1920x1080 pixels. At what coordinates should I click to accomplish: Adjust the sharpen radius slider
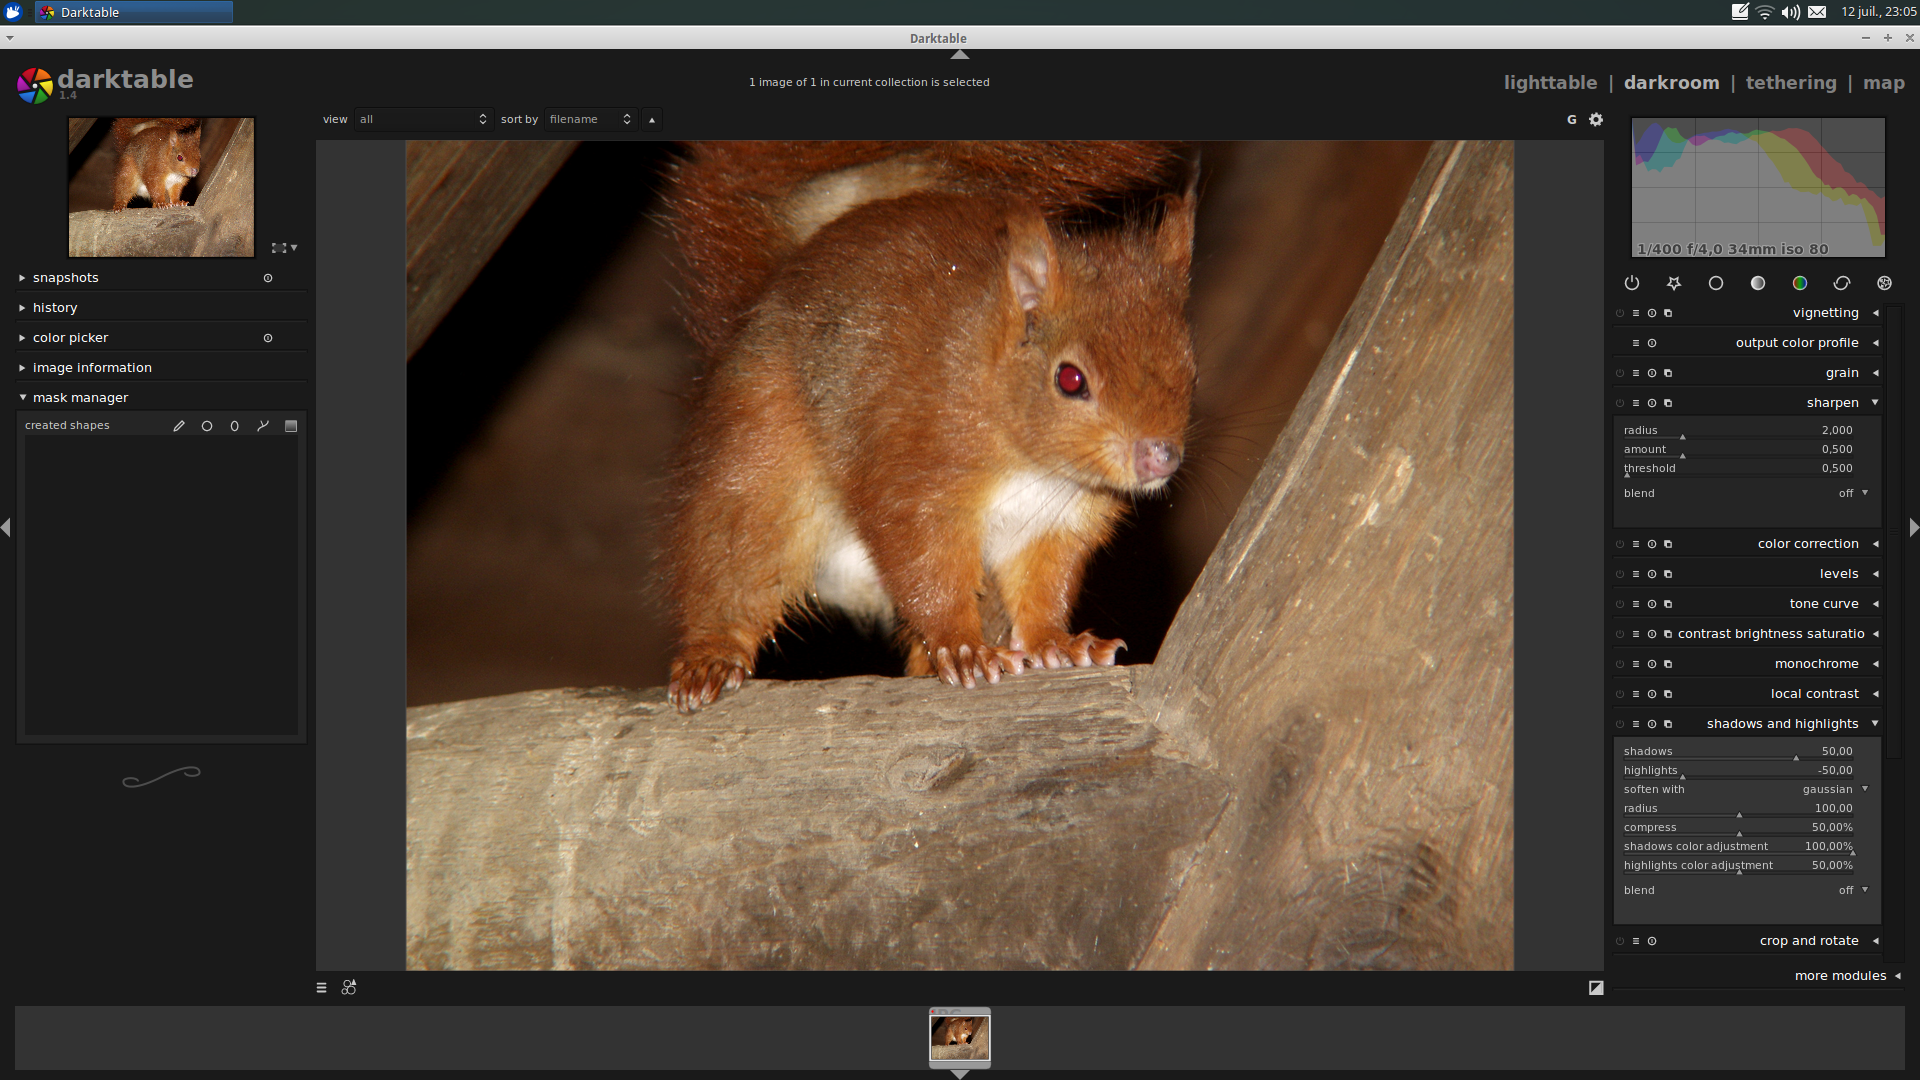pyautogui.click(x=1738, y=431)
